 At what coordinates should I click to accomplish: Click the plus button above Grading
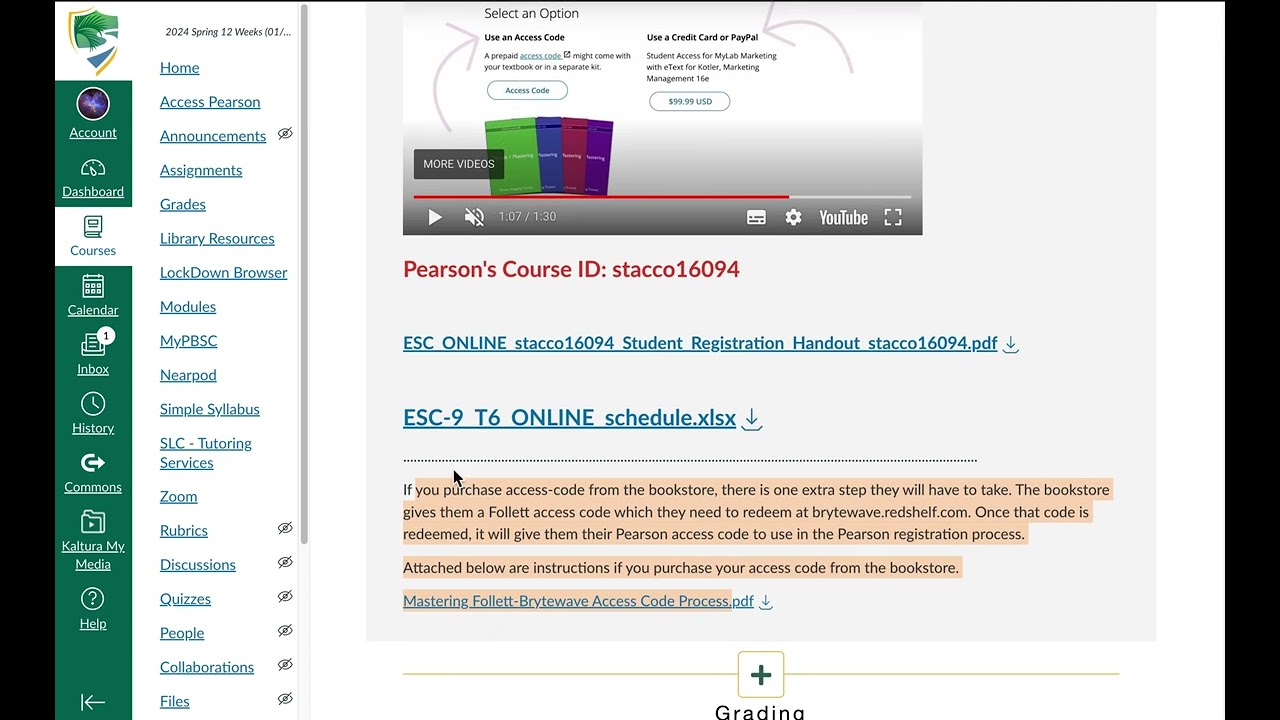(x=761, y=675)
